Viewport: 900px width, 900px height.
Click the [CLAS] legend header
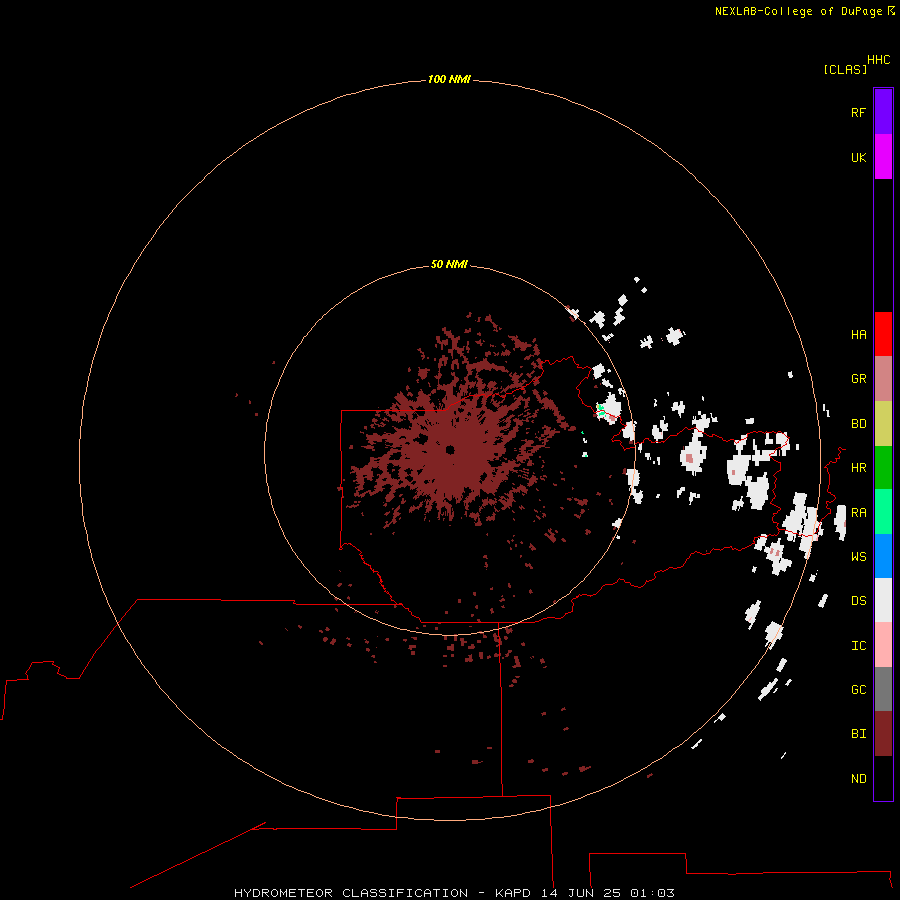click(x=845, y=69)
